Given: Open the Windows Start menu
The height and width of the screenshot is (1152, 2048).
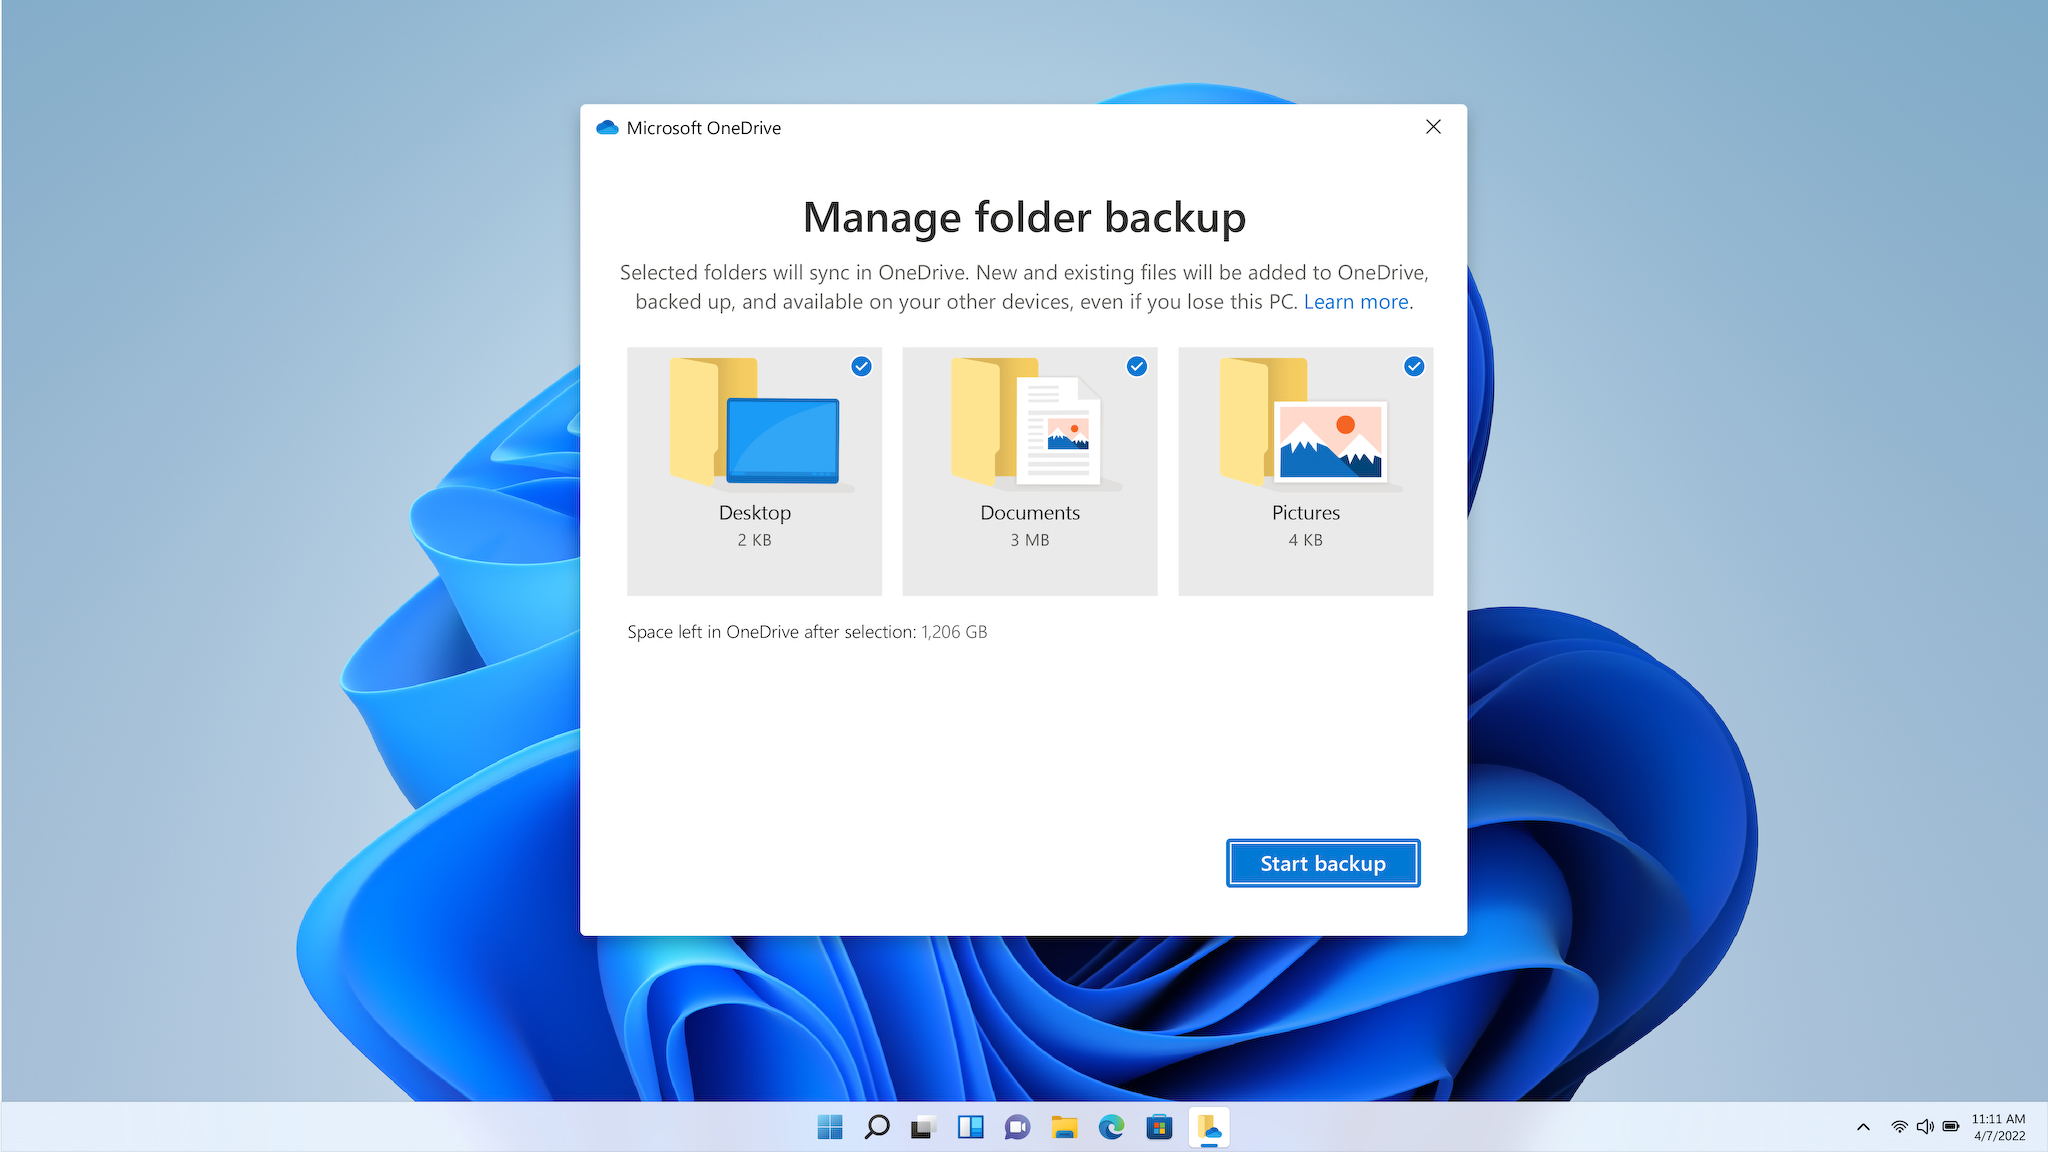Looking at the screenshot, I should [x=830, y=1127].
